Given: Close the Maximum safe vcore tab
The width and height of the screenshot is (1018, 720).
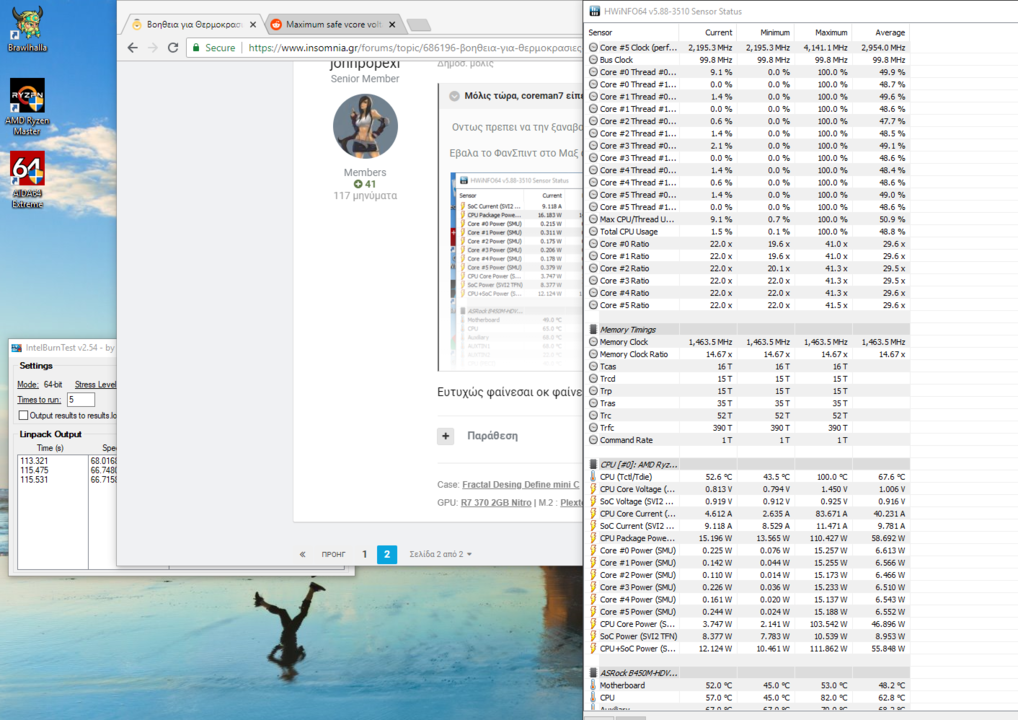Looking at the screenshot, I should [x=391, y=25].
